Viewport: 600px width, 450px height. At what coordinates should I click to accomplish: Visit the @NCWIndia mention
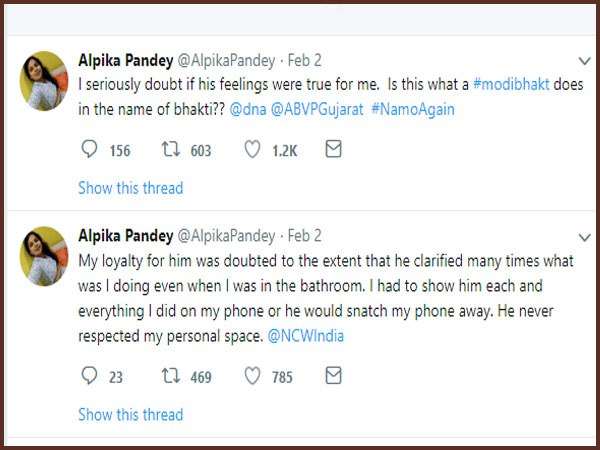pos(306,336)
